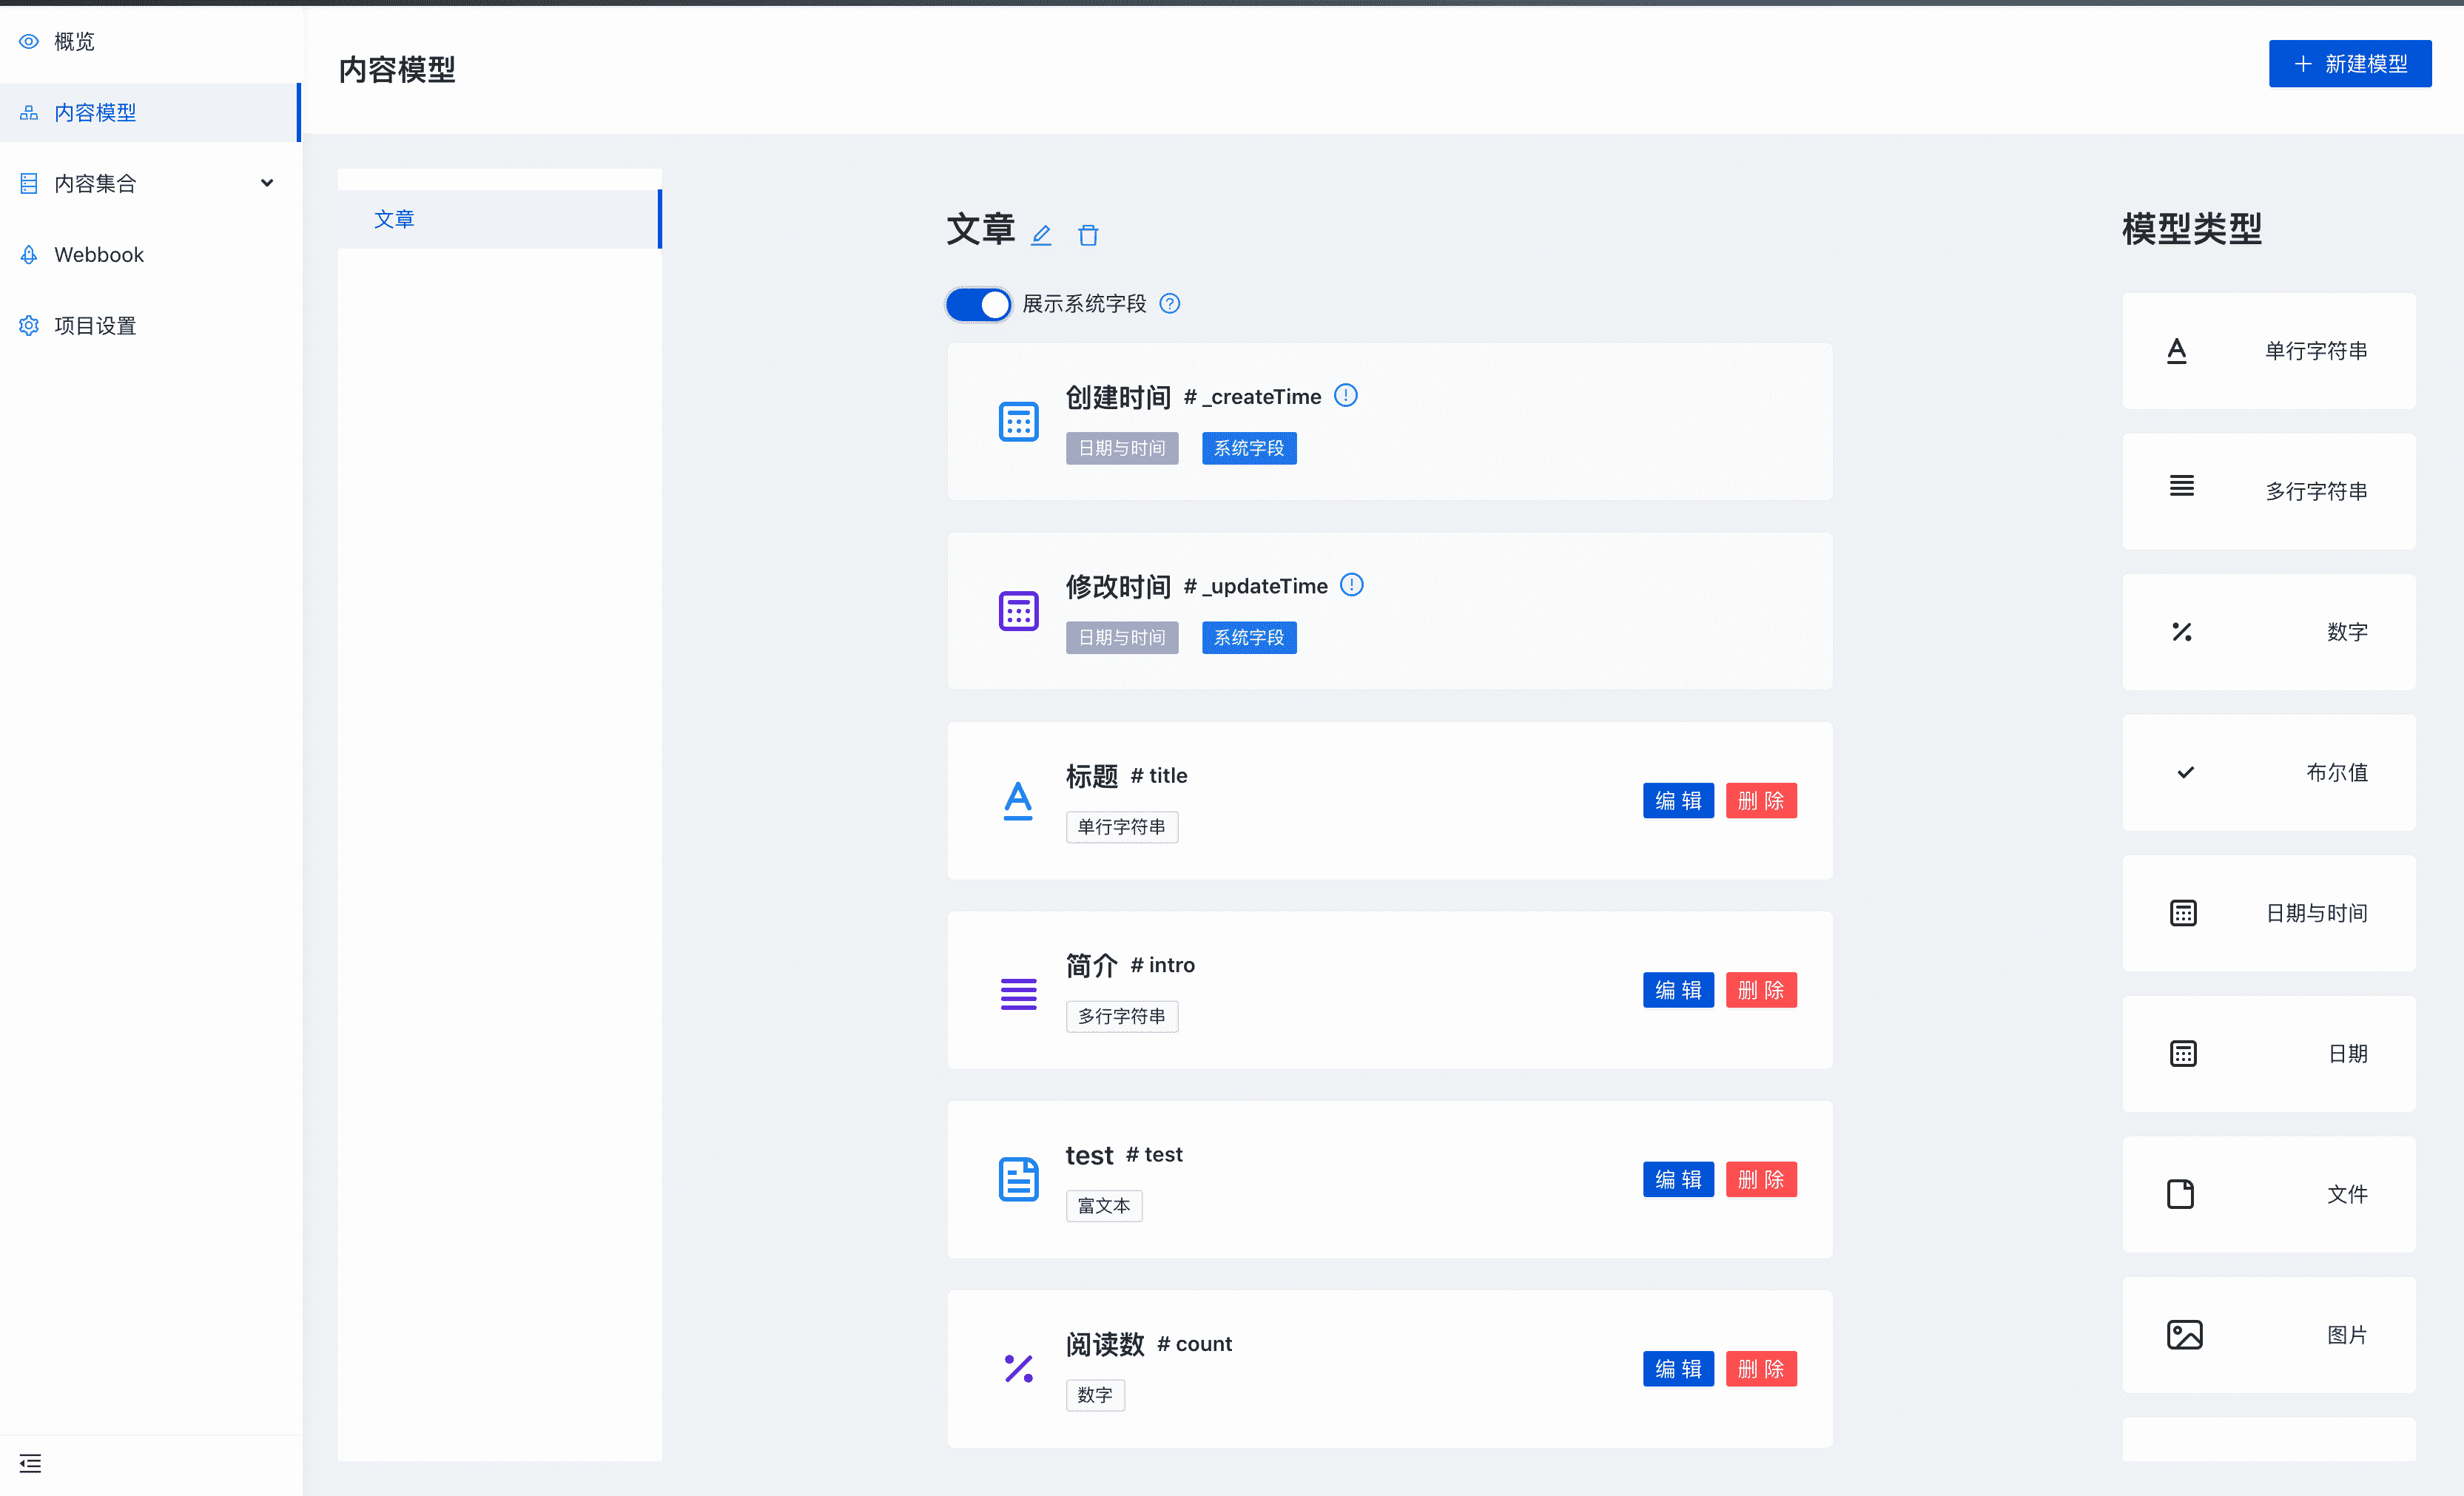This screenshot has width=2464, height=1496.
Task: Click the 数字 label in model types
Action: click(x=2346, y=632)
